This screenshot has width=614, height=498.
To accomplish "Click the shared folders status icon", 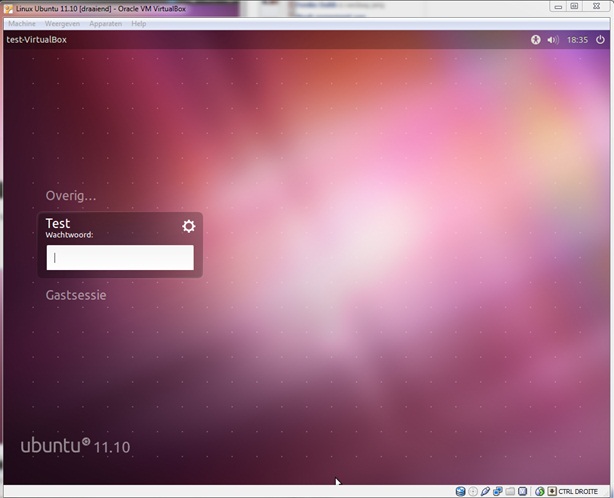I will pos(510,491).
